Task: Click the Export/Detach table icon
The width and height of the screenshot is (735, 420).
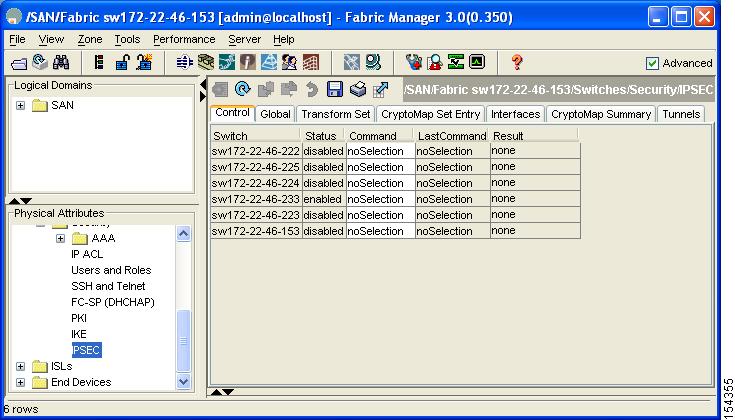Action: (381, 90)
